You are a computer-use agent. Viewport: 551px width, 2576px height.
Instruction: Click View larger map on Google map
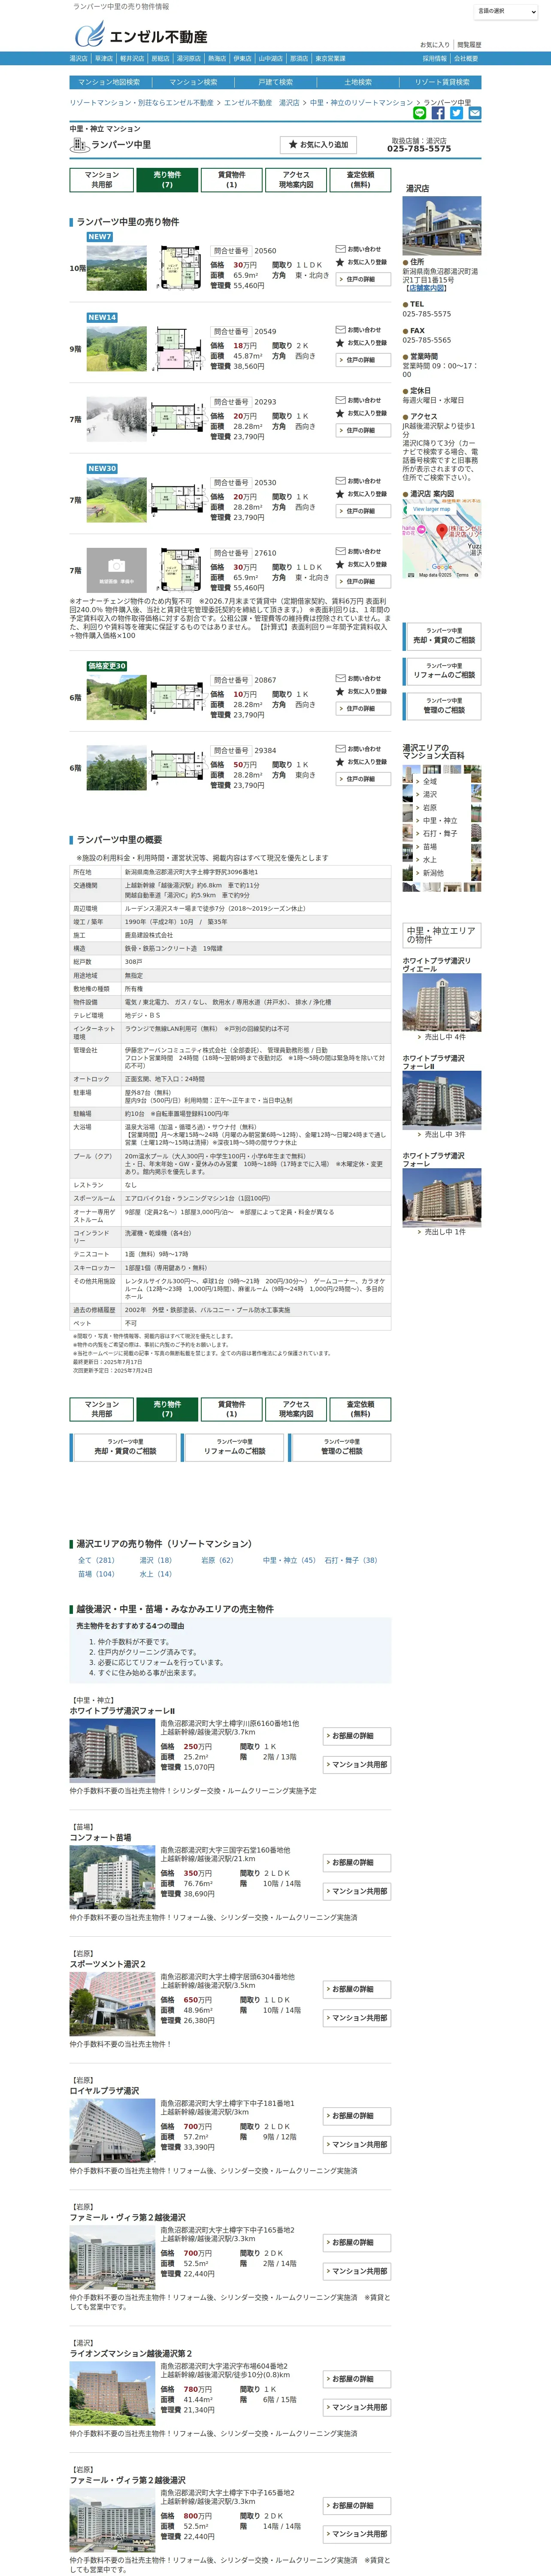coord(432,510)
